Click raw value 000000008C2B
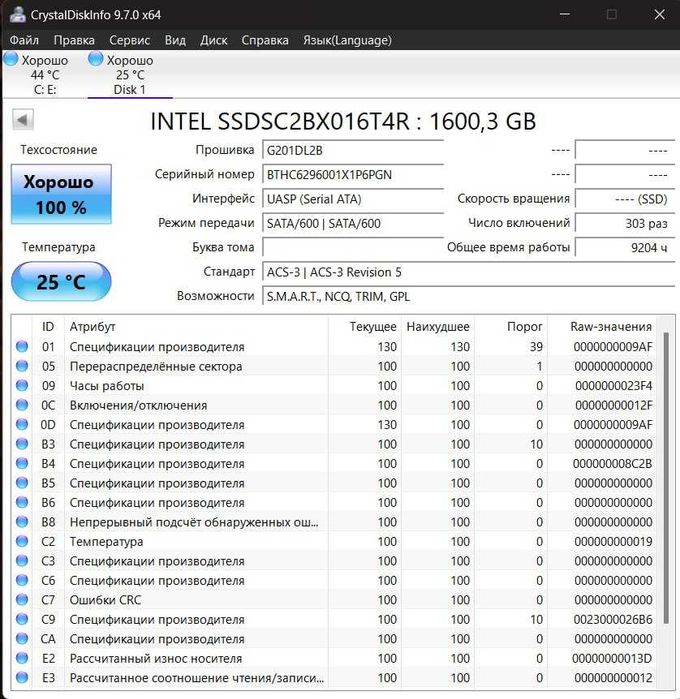 (613, 464)
